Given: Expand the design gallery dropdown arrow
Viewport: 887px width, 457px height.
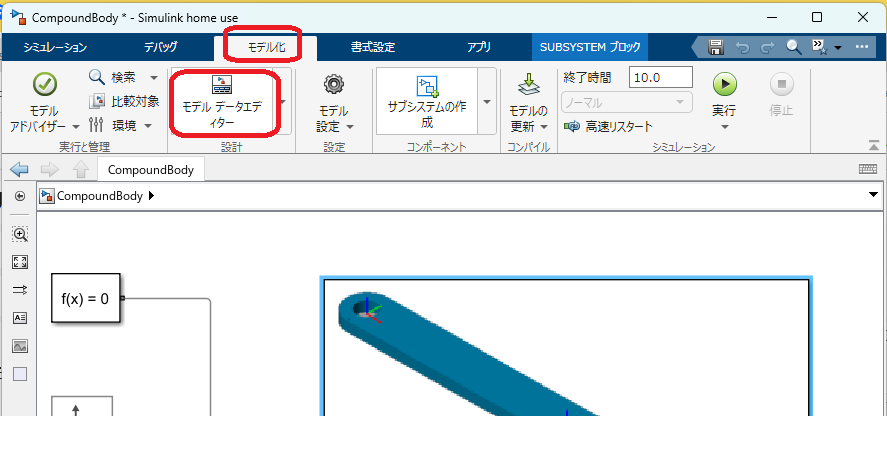Looking at the screenshot, I should point(283,102).
